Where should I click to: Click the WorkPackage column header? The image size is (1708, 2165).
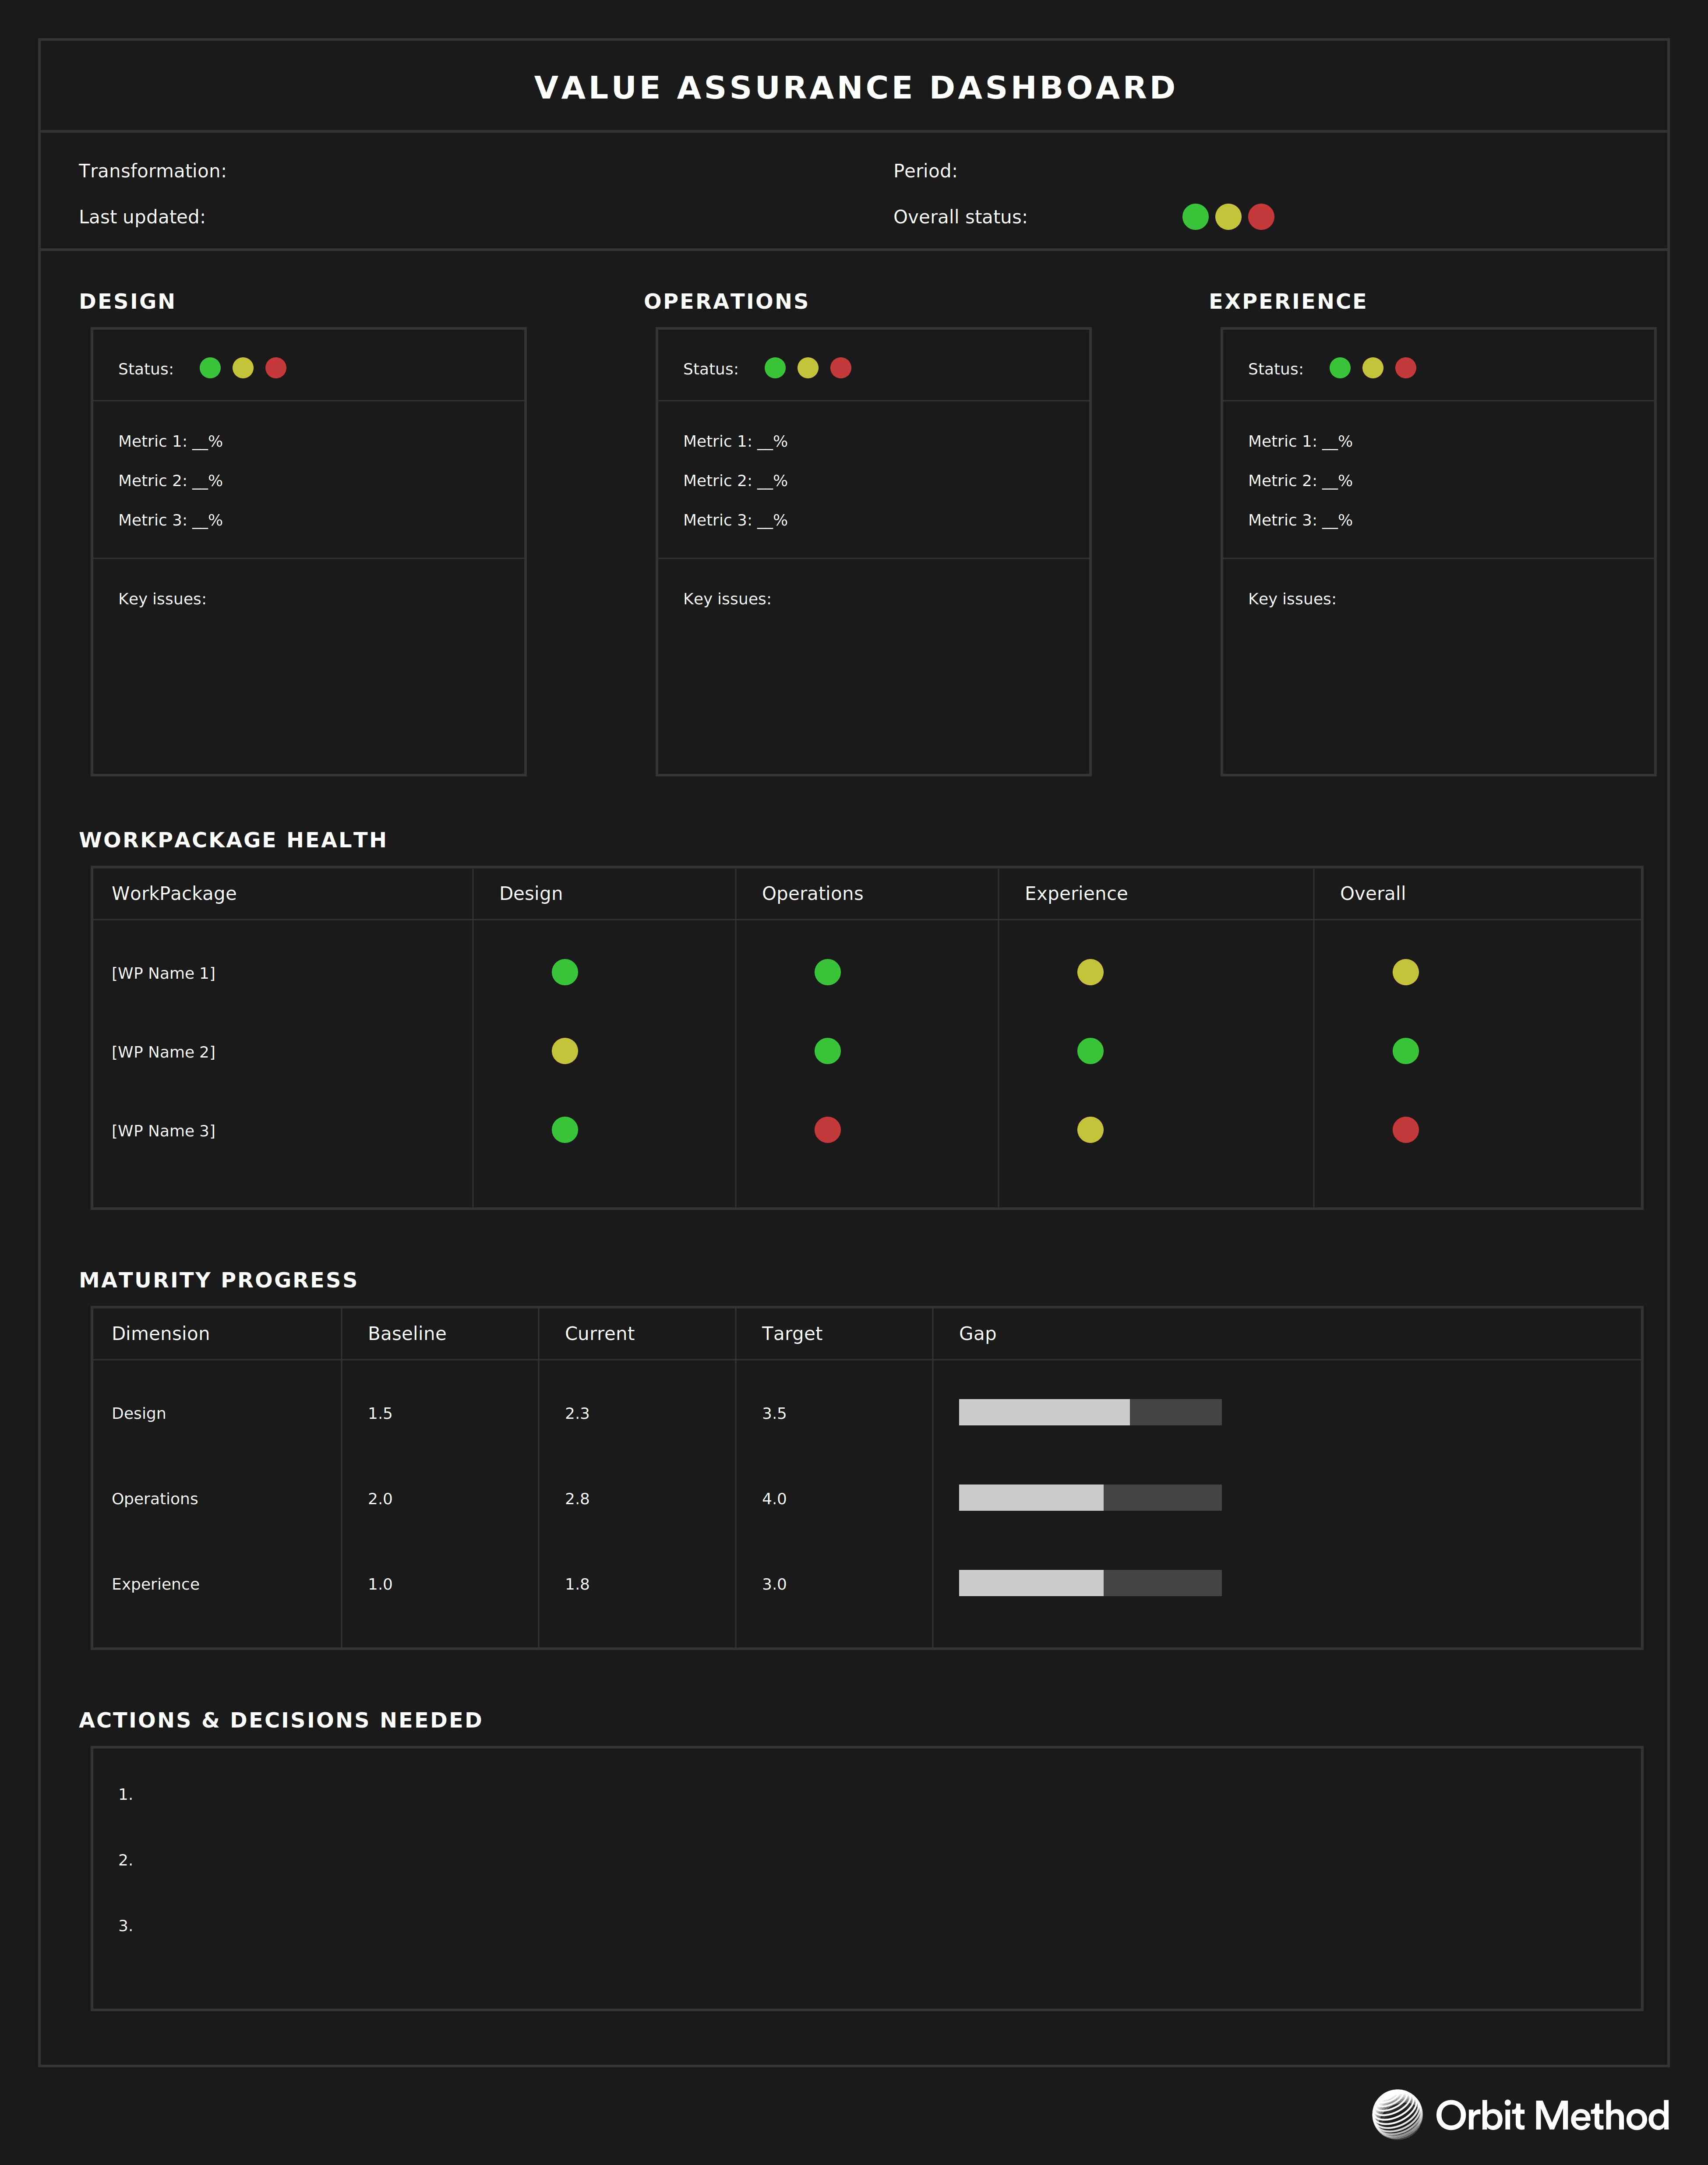pyautogui.click(x=174, y=893)
